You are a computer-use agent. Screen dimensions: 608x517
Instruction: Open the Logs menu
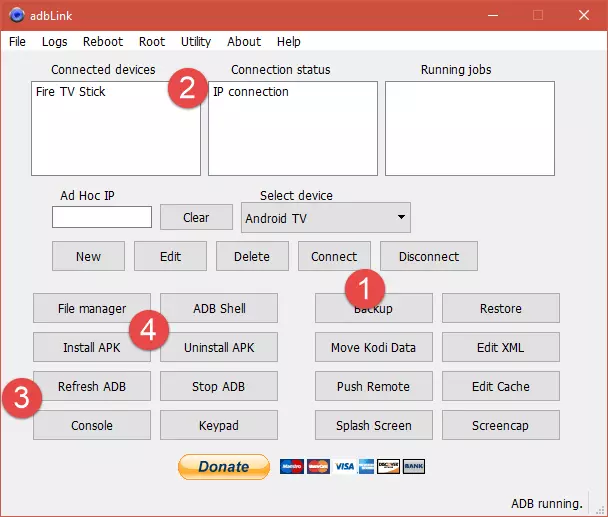tap(55, 41)
